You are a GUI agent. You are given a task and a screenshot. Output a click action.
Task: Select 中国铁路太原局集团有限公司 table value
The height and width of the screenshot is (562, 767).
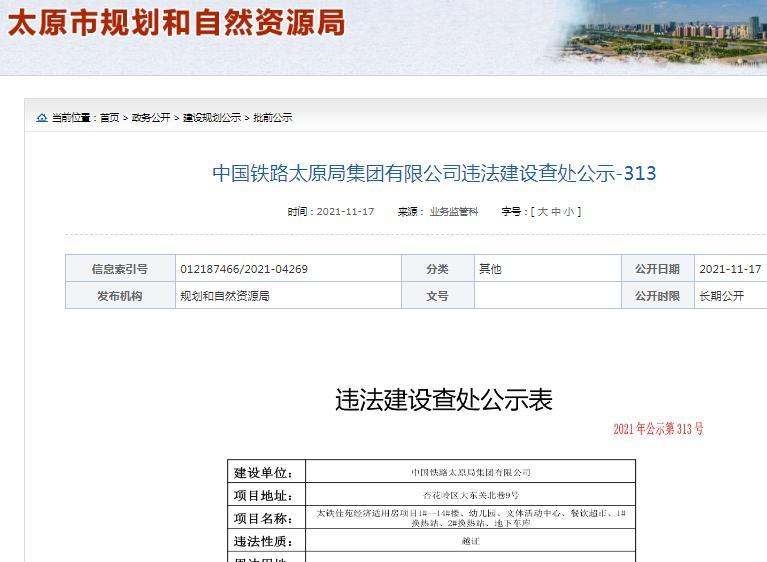(x=471, y=472)
